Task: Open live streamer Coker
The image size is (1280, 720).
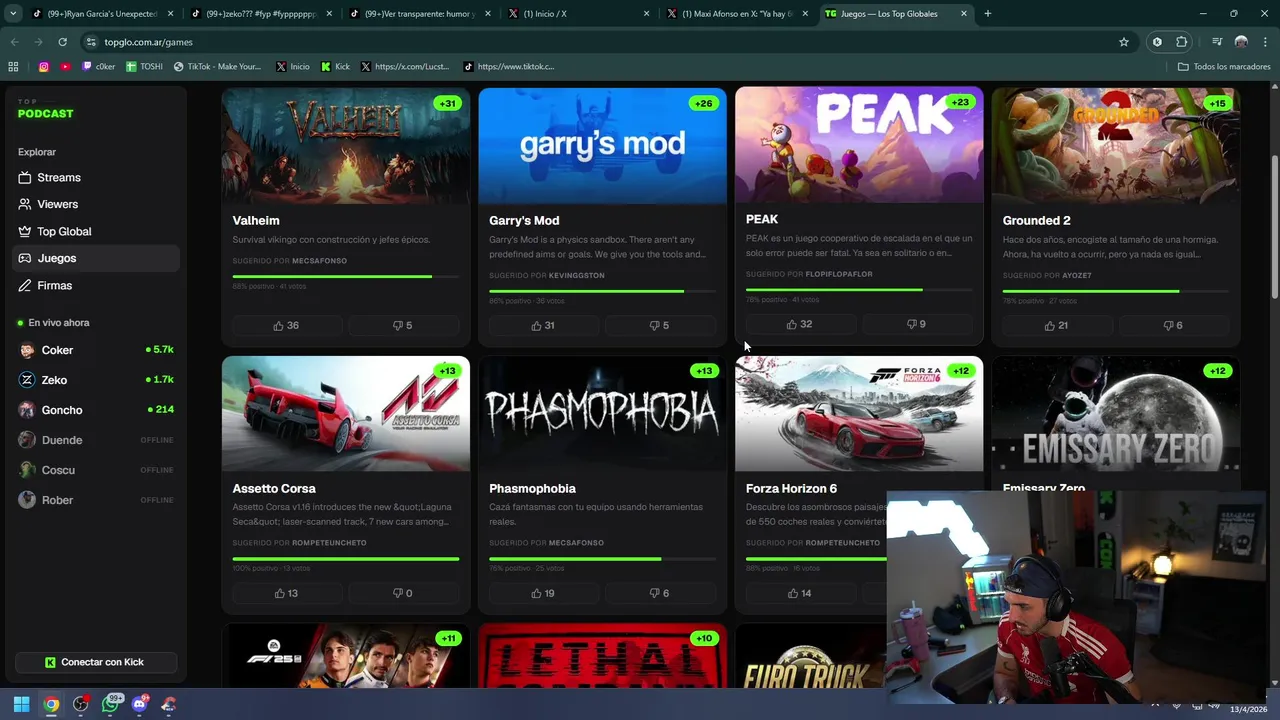Action: click(x=96, y=350)
